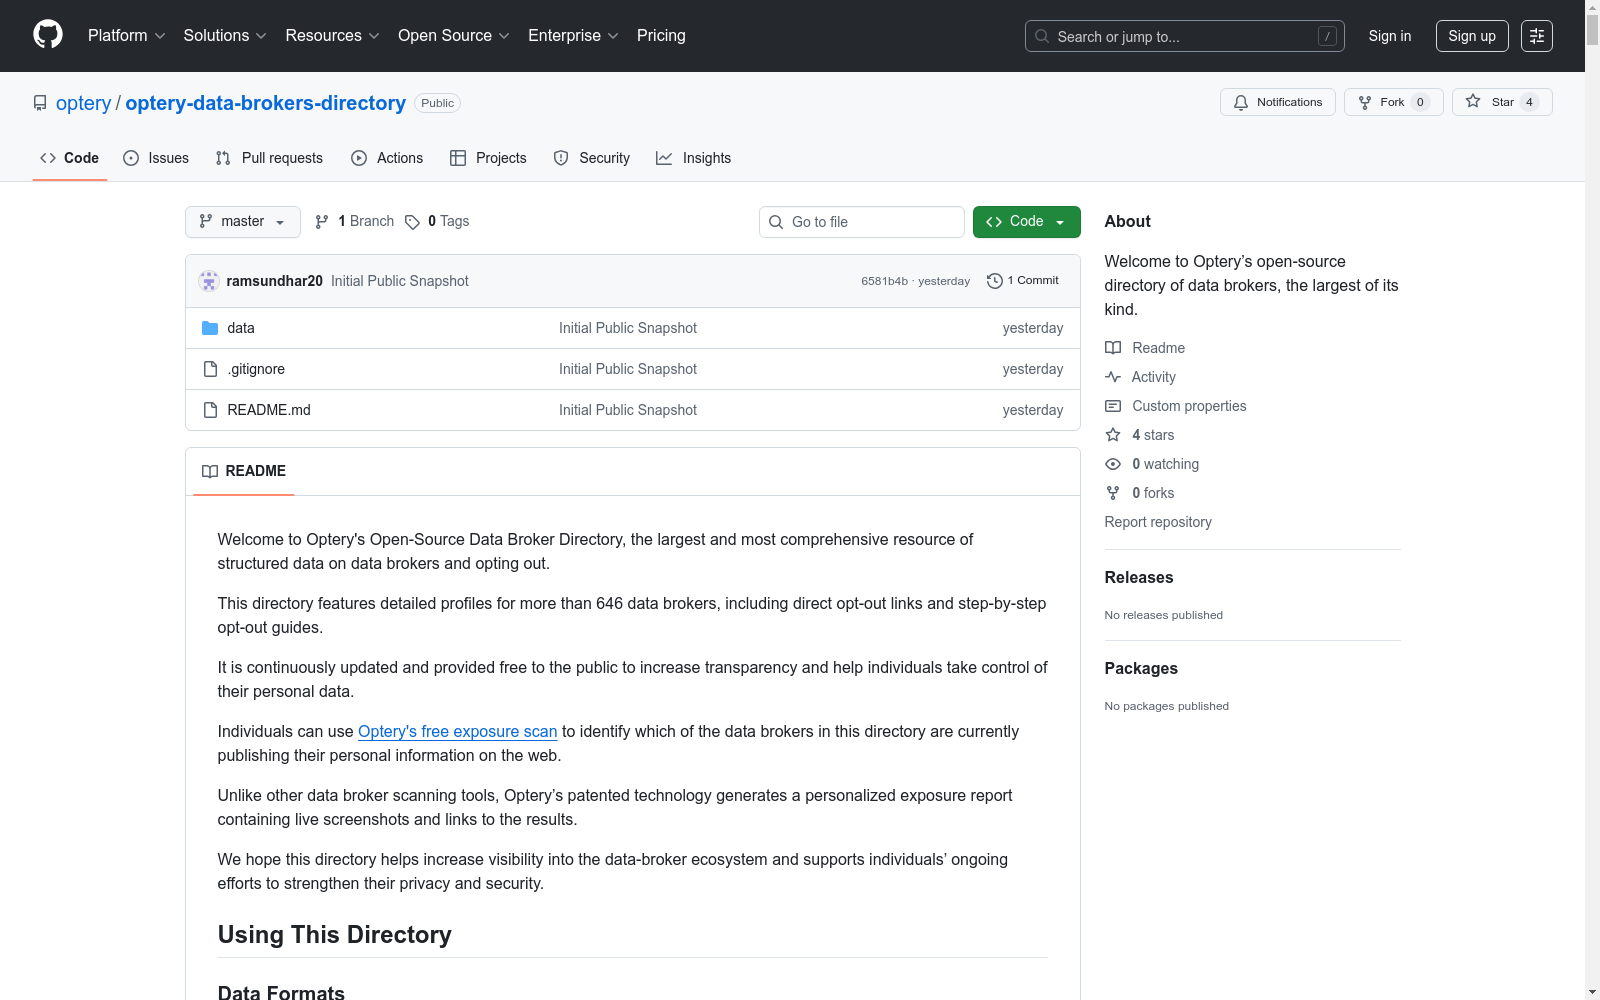View the Insights tab

click(693, 158)
